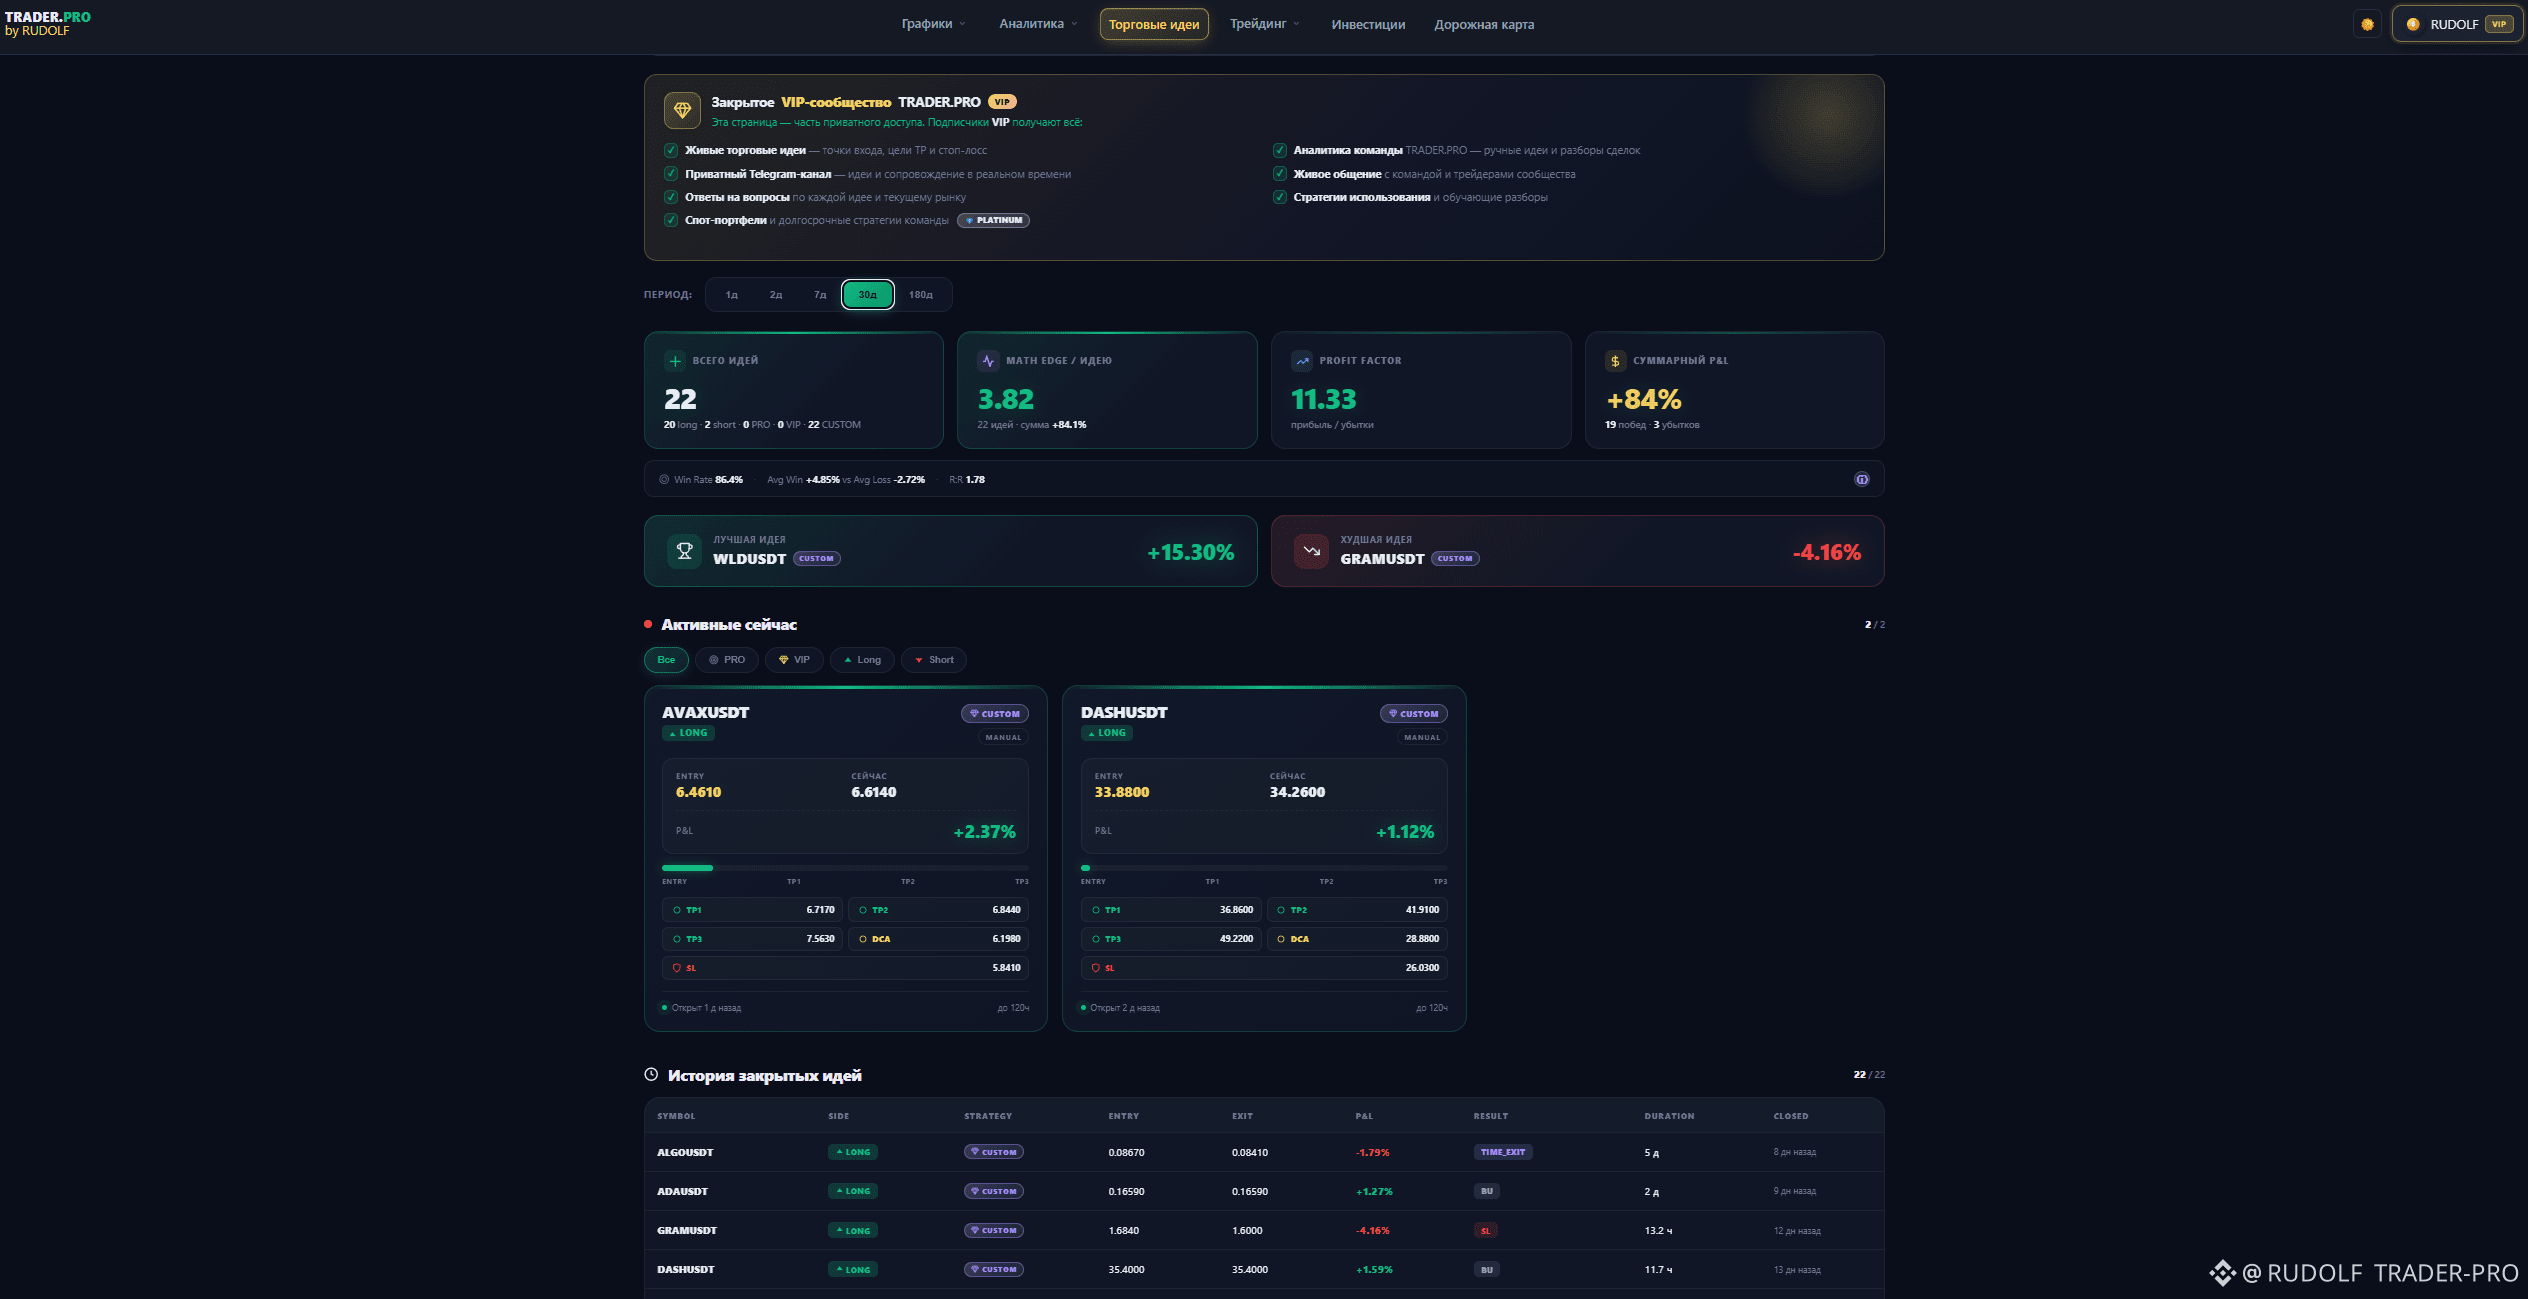The width and height of the screenshot is (2528, 1299).
Task: Click the coin avatar beside RUDOLF
Action: (2413, 24)
